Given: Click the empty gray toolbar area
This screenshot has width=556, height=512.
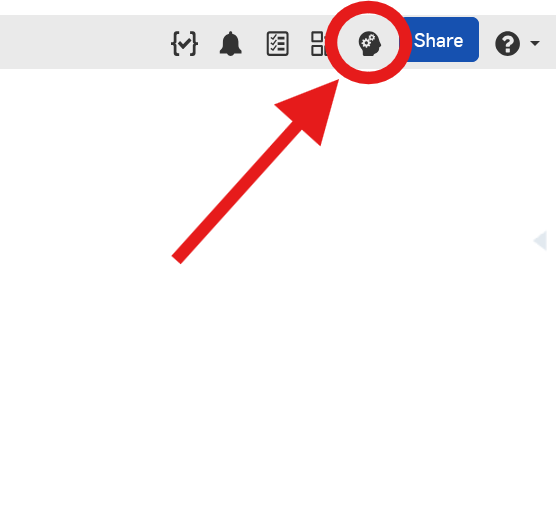Looking at the screenshot, I should tap(82, 42).
